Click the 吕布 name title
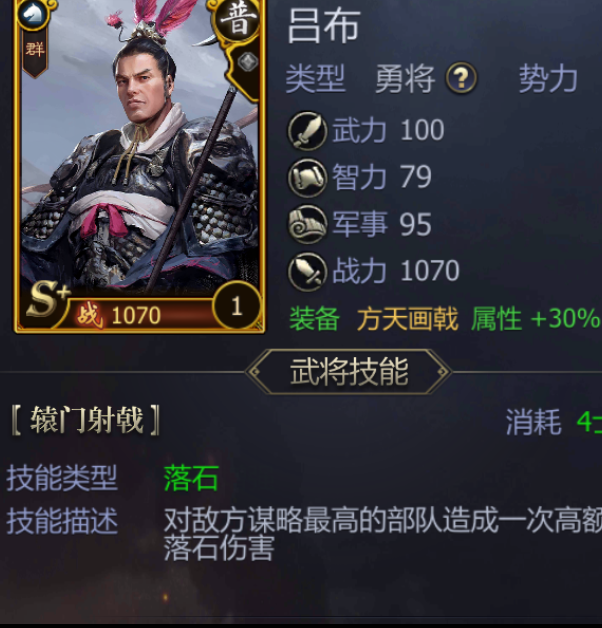The height and width of the screenshot is (628, 602). tap(324, 26)
